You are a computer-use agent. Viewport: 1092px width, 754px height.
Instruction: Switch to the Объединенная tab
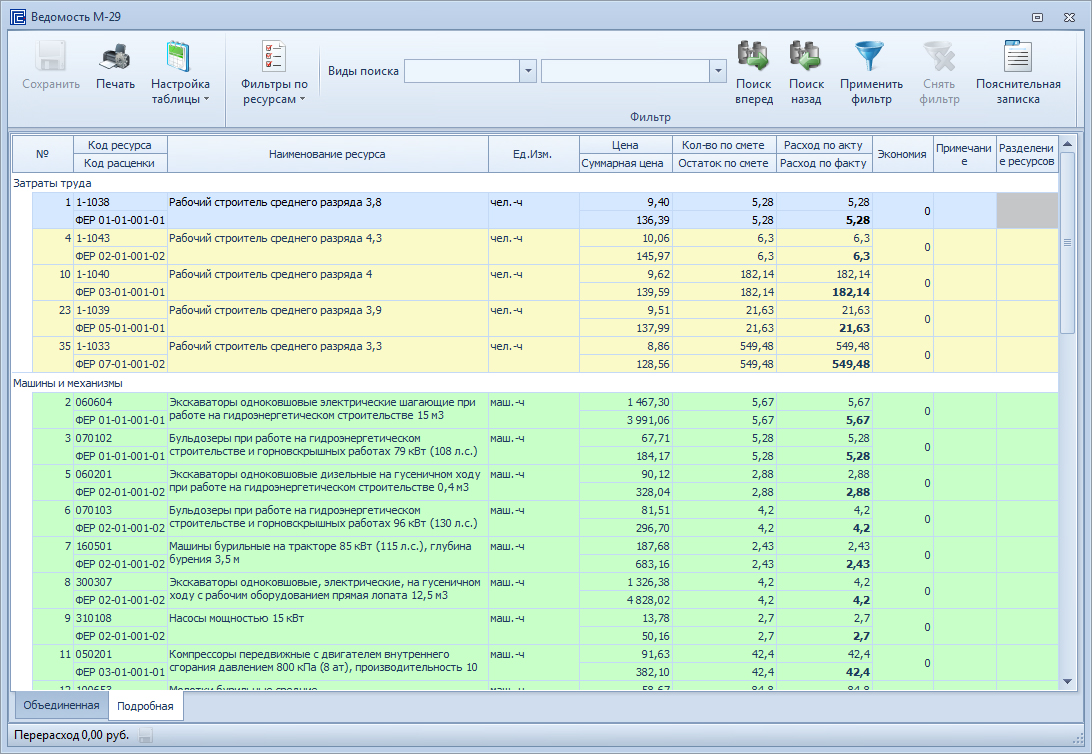point(61,705)
